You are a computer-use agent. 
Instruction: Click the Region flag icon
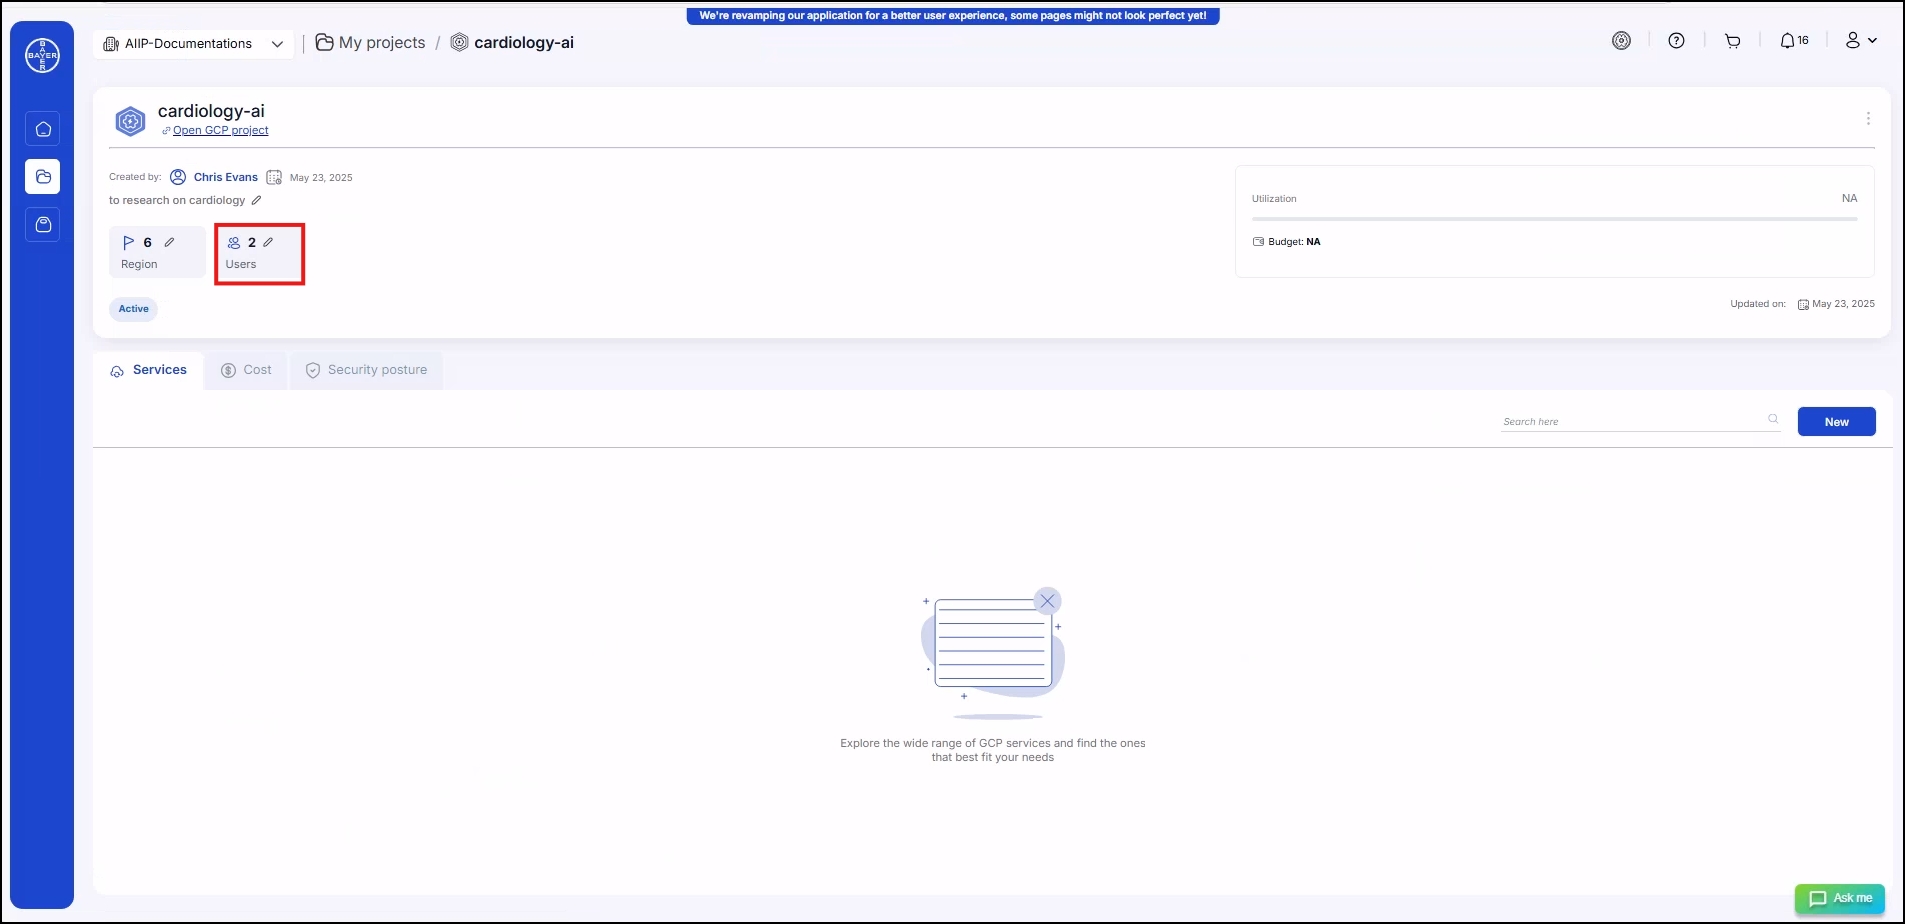point(129,242)
